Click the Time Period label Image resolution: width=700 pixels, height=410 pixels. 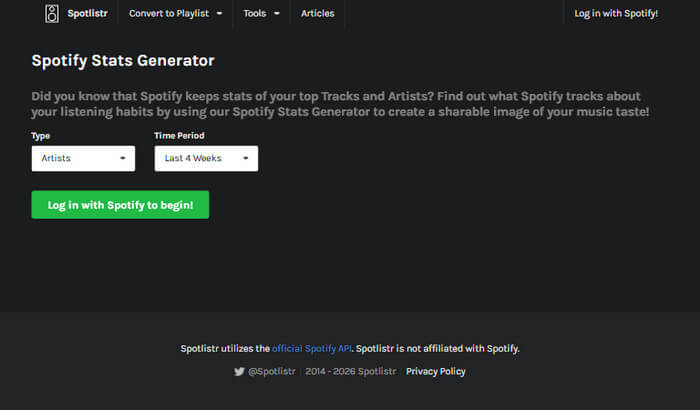pyautogui.click(x=179, y=136)
